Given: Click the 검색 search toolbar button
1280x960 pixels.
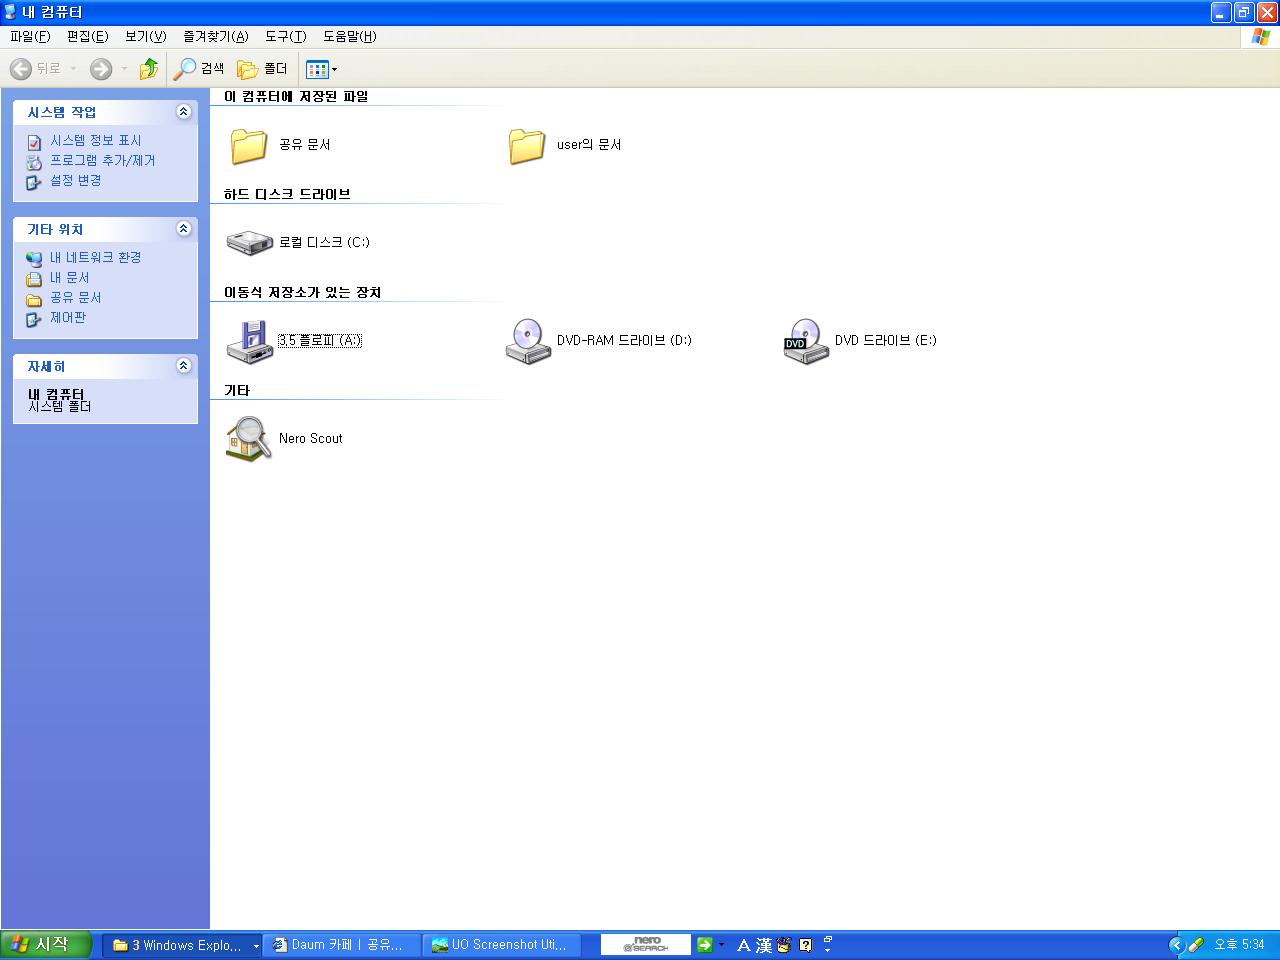Looking at the screenshot, I should [199, 69].
